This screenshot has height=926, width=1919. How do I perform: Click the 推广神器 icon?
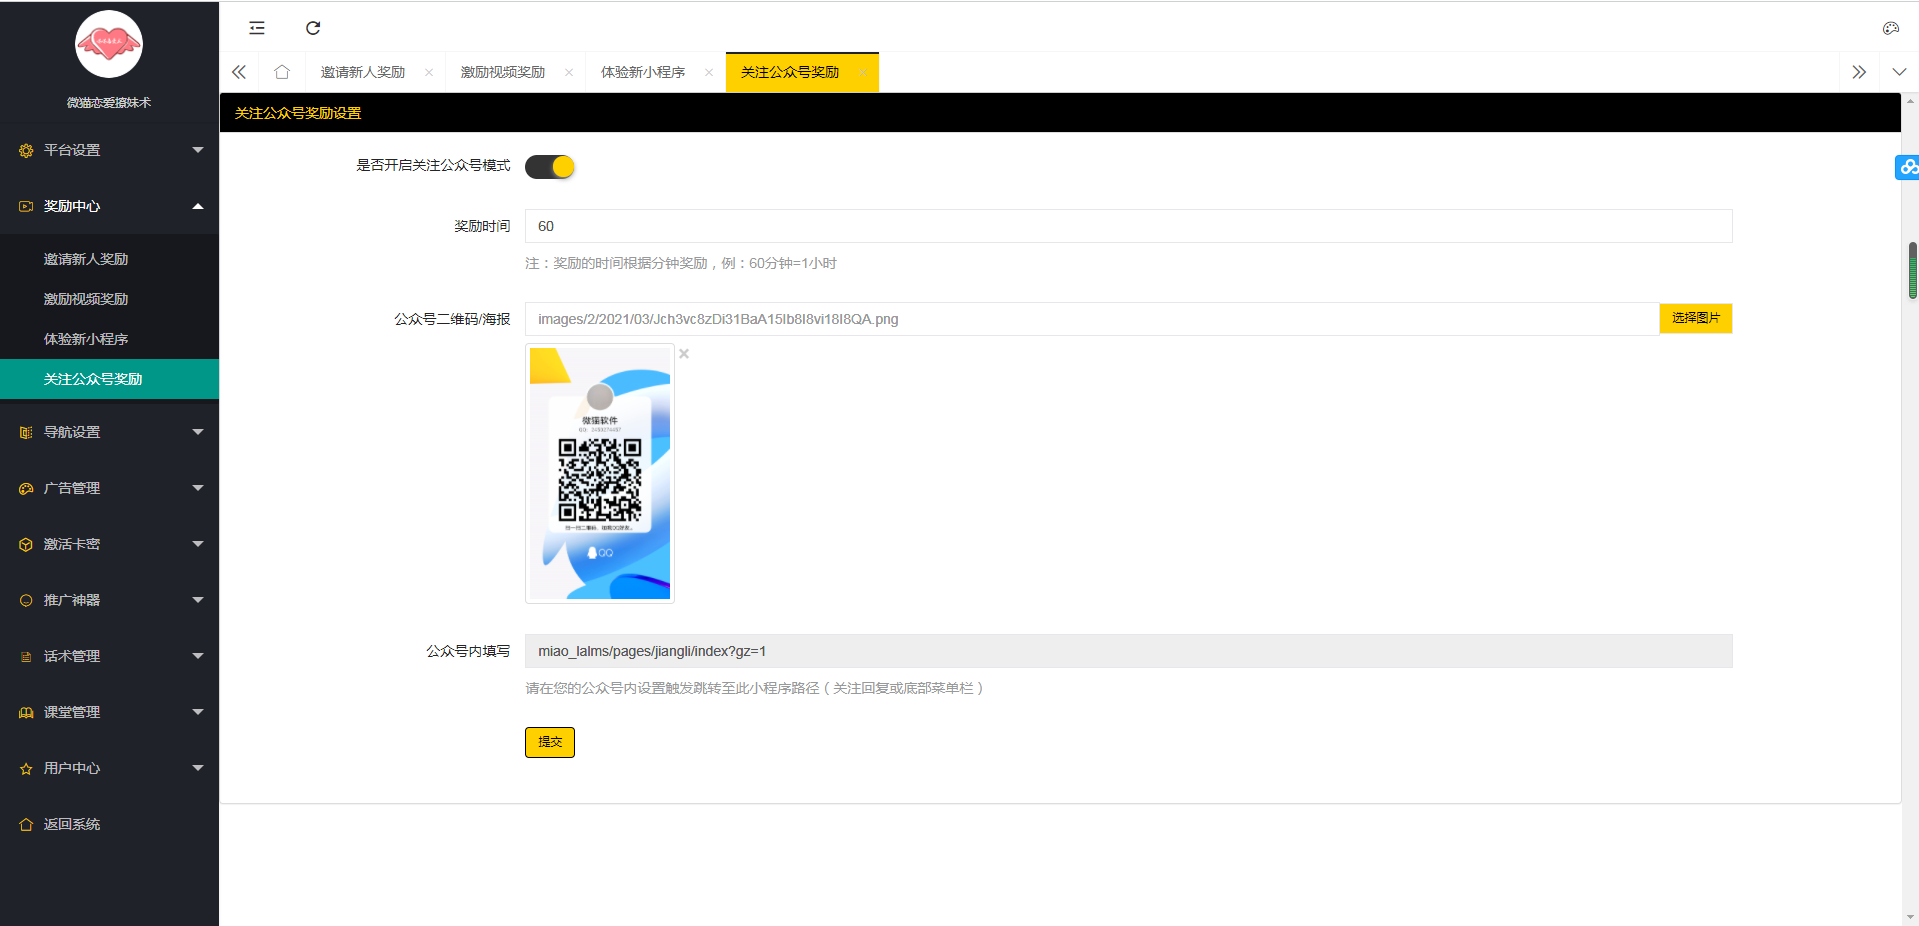coord(26,601)
